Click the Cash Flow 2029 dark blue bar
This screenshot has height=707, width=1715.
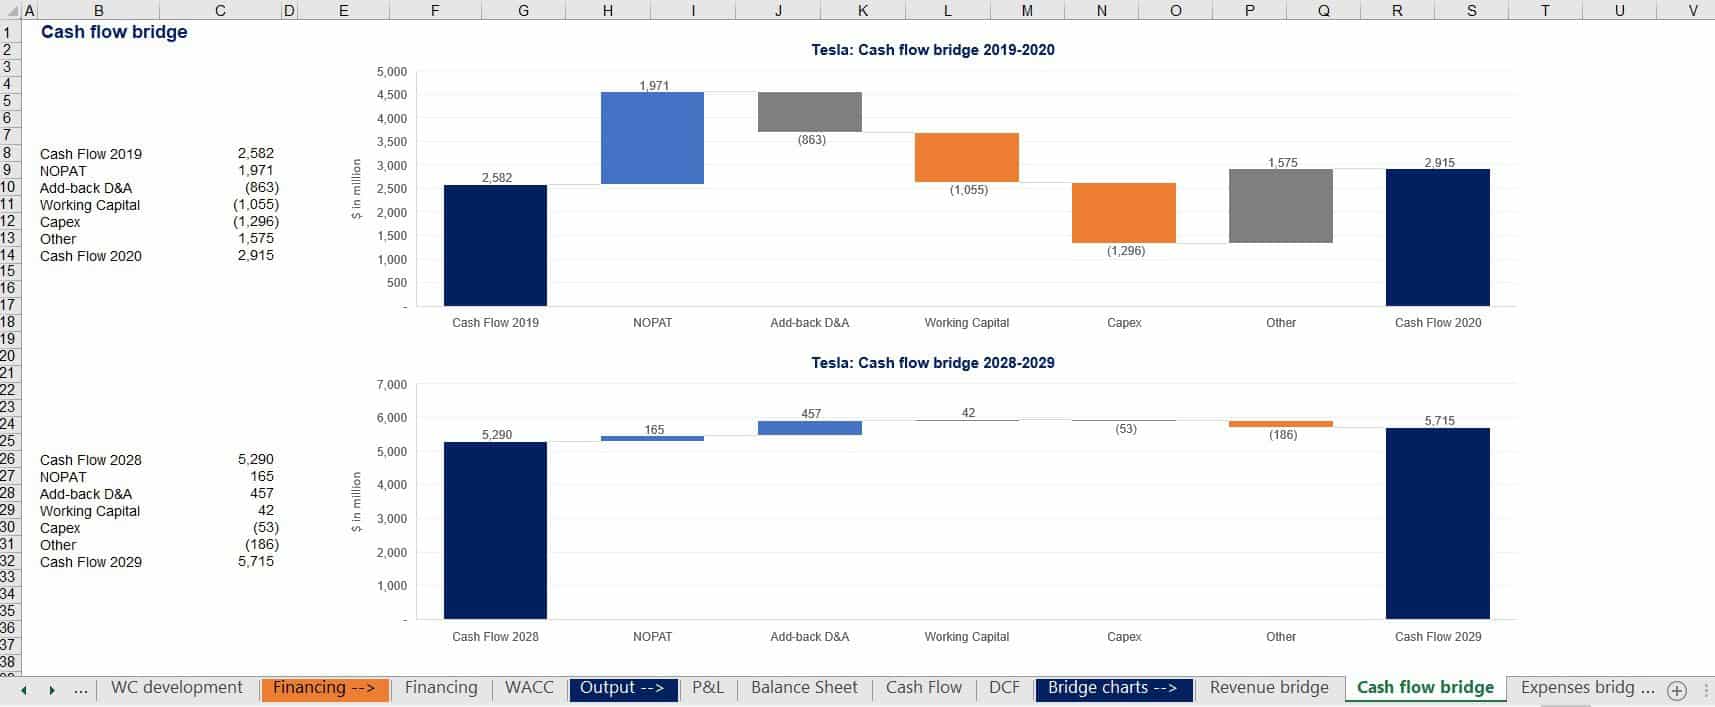point(1438,523)
